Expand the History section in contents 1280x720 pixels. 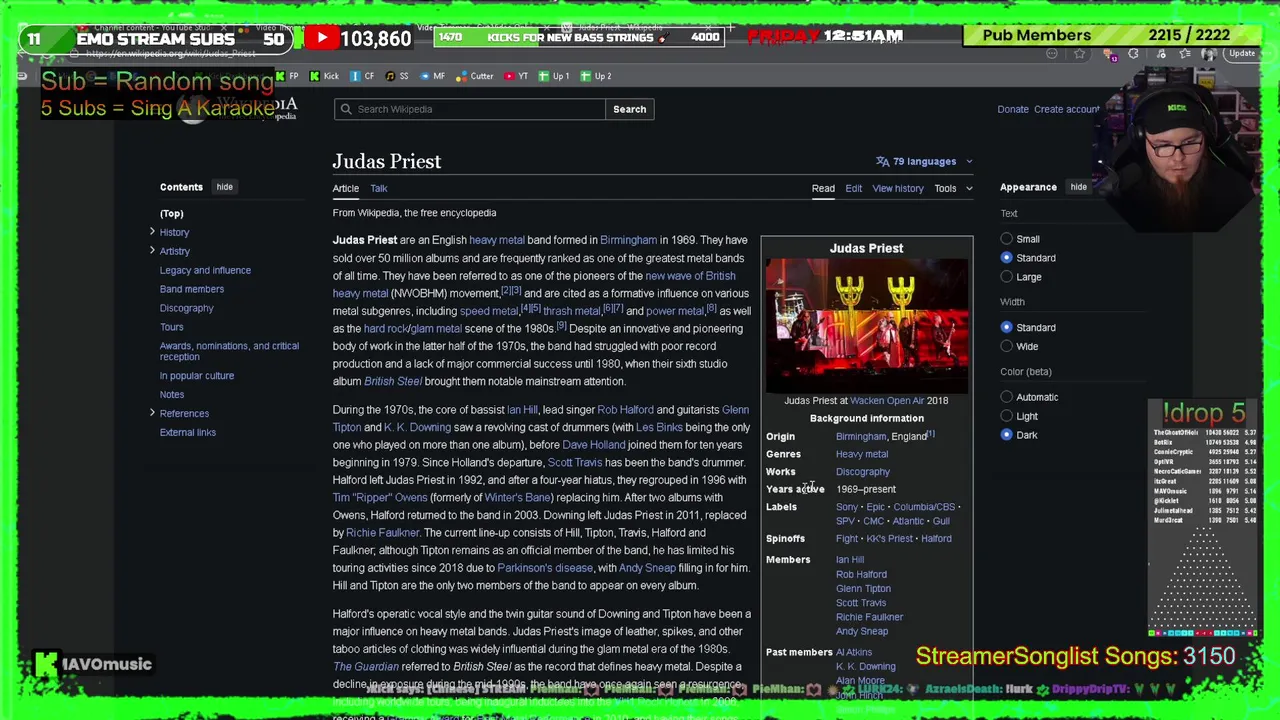click(152, 232)
